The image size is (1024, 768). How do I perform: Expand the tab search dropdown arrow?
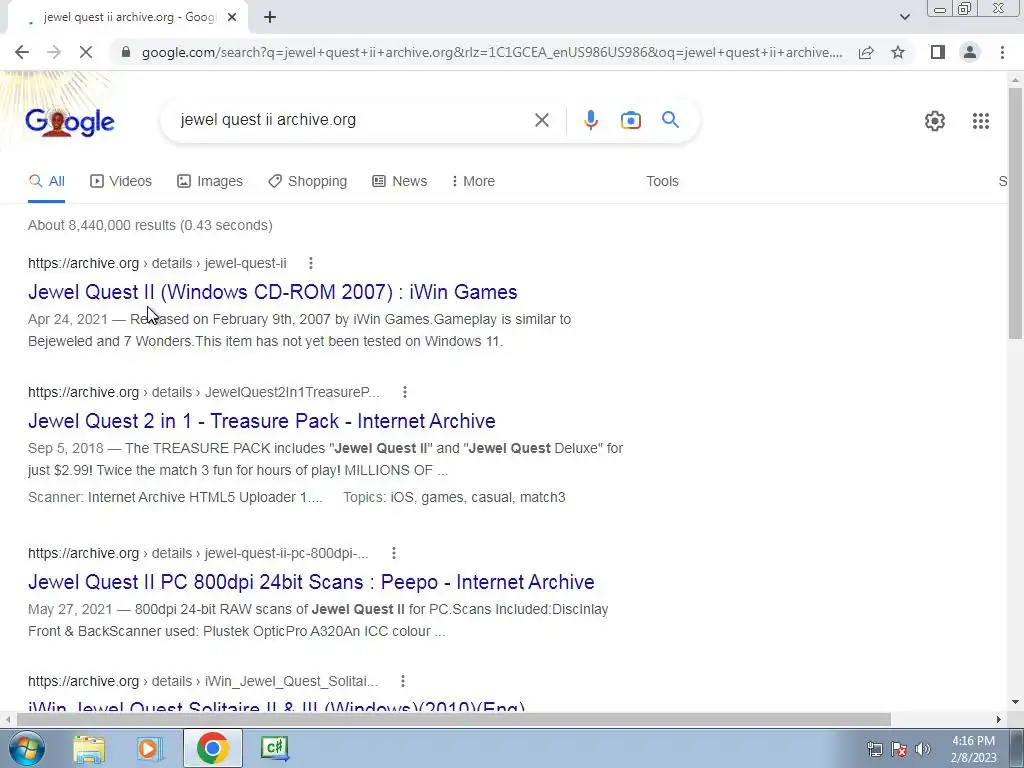pos(904,17)
